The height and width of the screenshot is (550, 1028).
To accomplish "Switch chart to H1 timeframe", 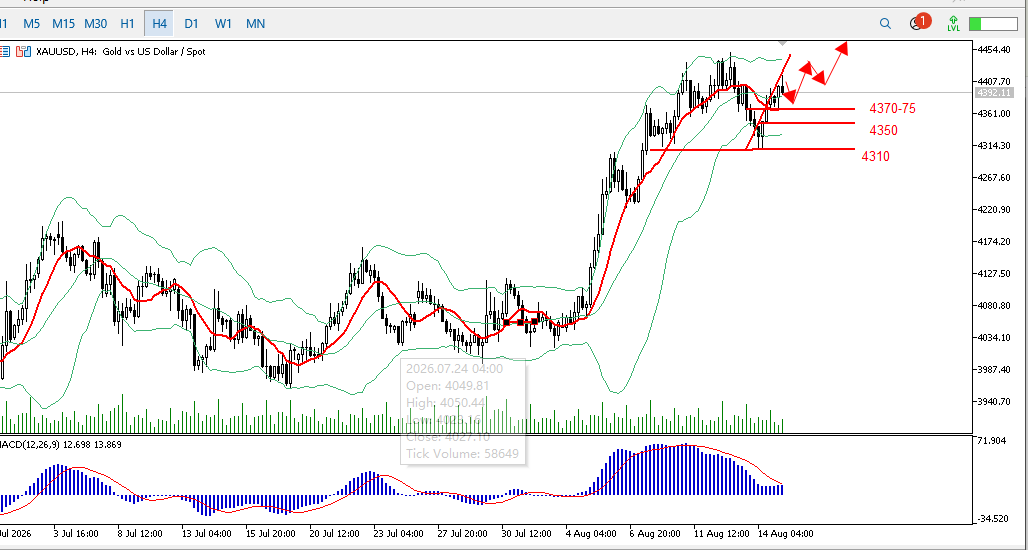I will 127,24.
